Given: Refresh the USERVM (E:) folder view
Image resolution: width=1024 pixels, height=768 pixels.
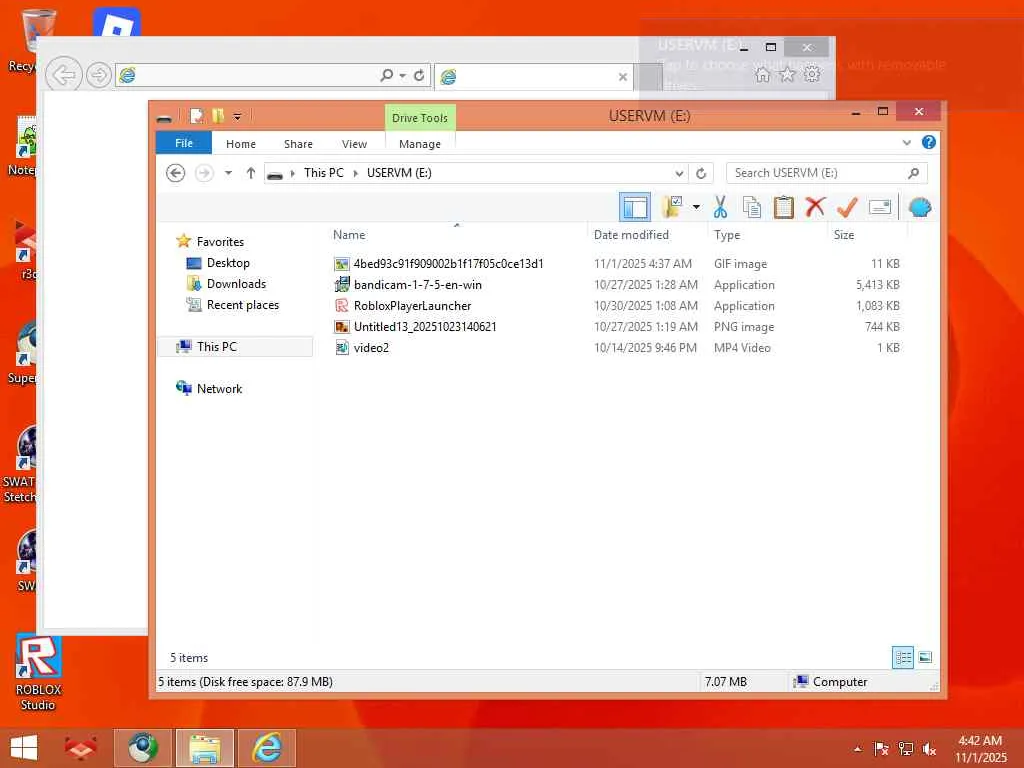Looking at the screenshot, I should coord(701,173).
